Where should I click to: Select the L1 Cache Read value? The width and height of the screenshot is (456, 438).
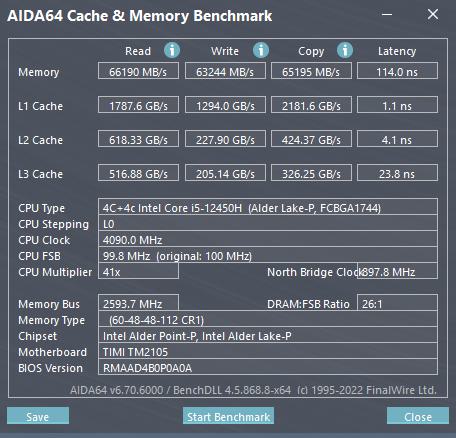tap(138, 105)
